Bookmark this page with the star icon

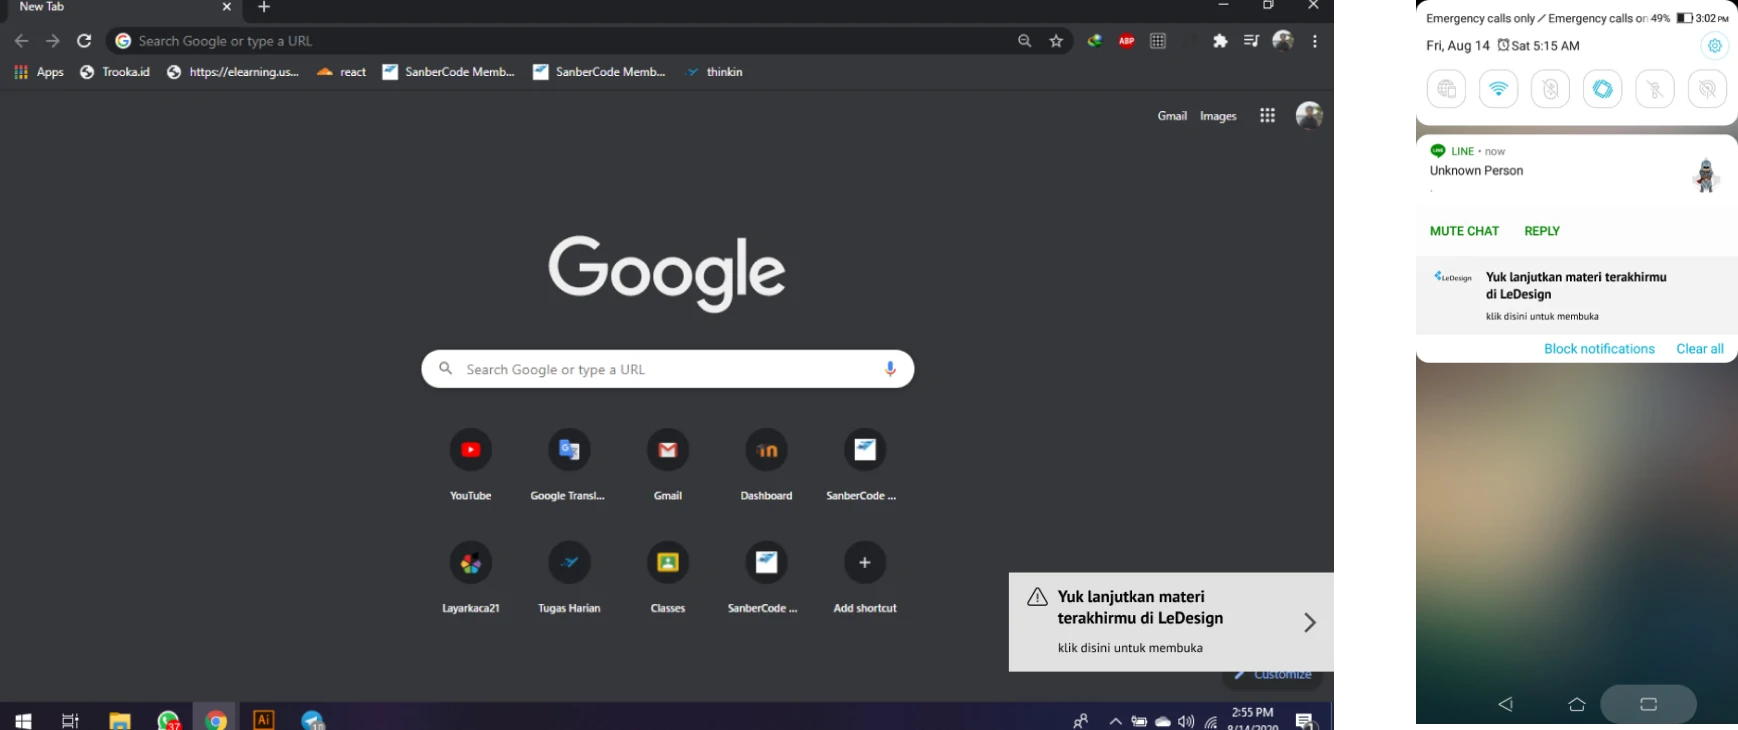(x=1056, y=41)
